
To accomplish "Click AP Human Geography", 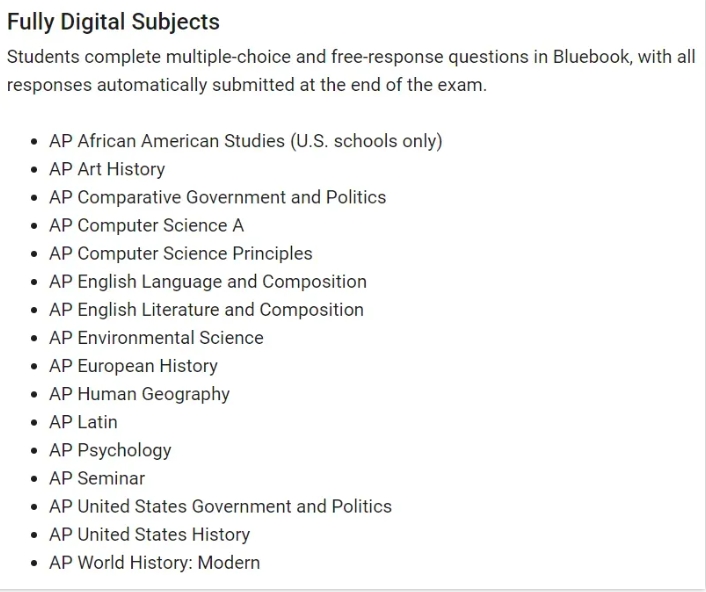I will click(x=139, y=394).
